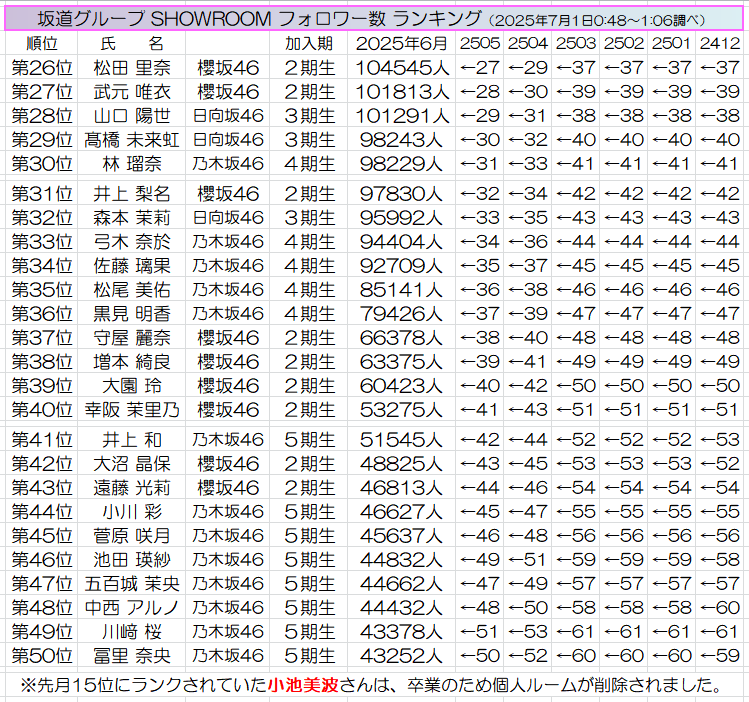
Task: Select the cell 95992人
Action: 401,218
